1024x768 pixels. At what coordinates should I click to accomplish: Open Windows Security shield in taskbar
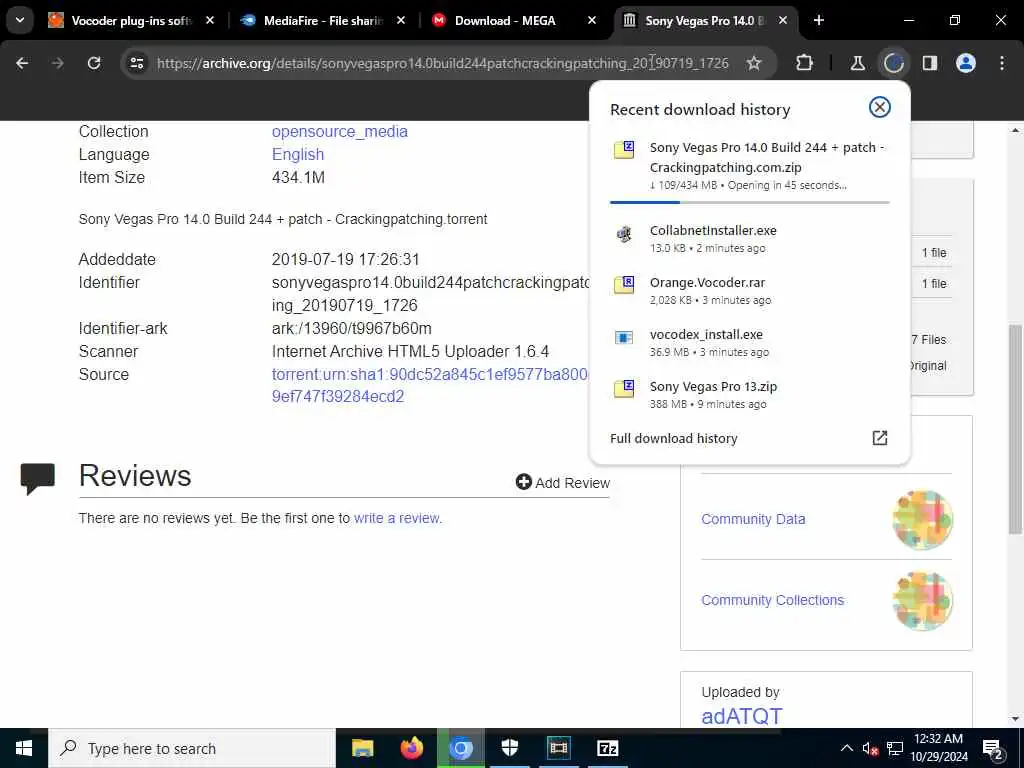coord(509,748)
